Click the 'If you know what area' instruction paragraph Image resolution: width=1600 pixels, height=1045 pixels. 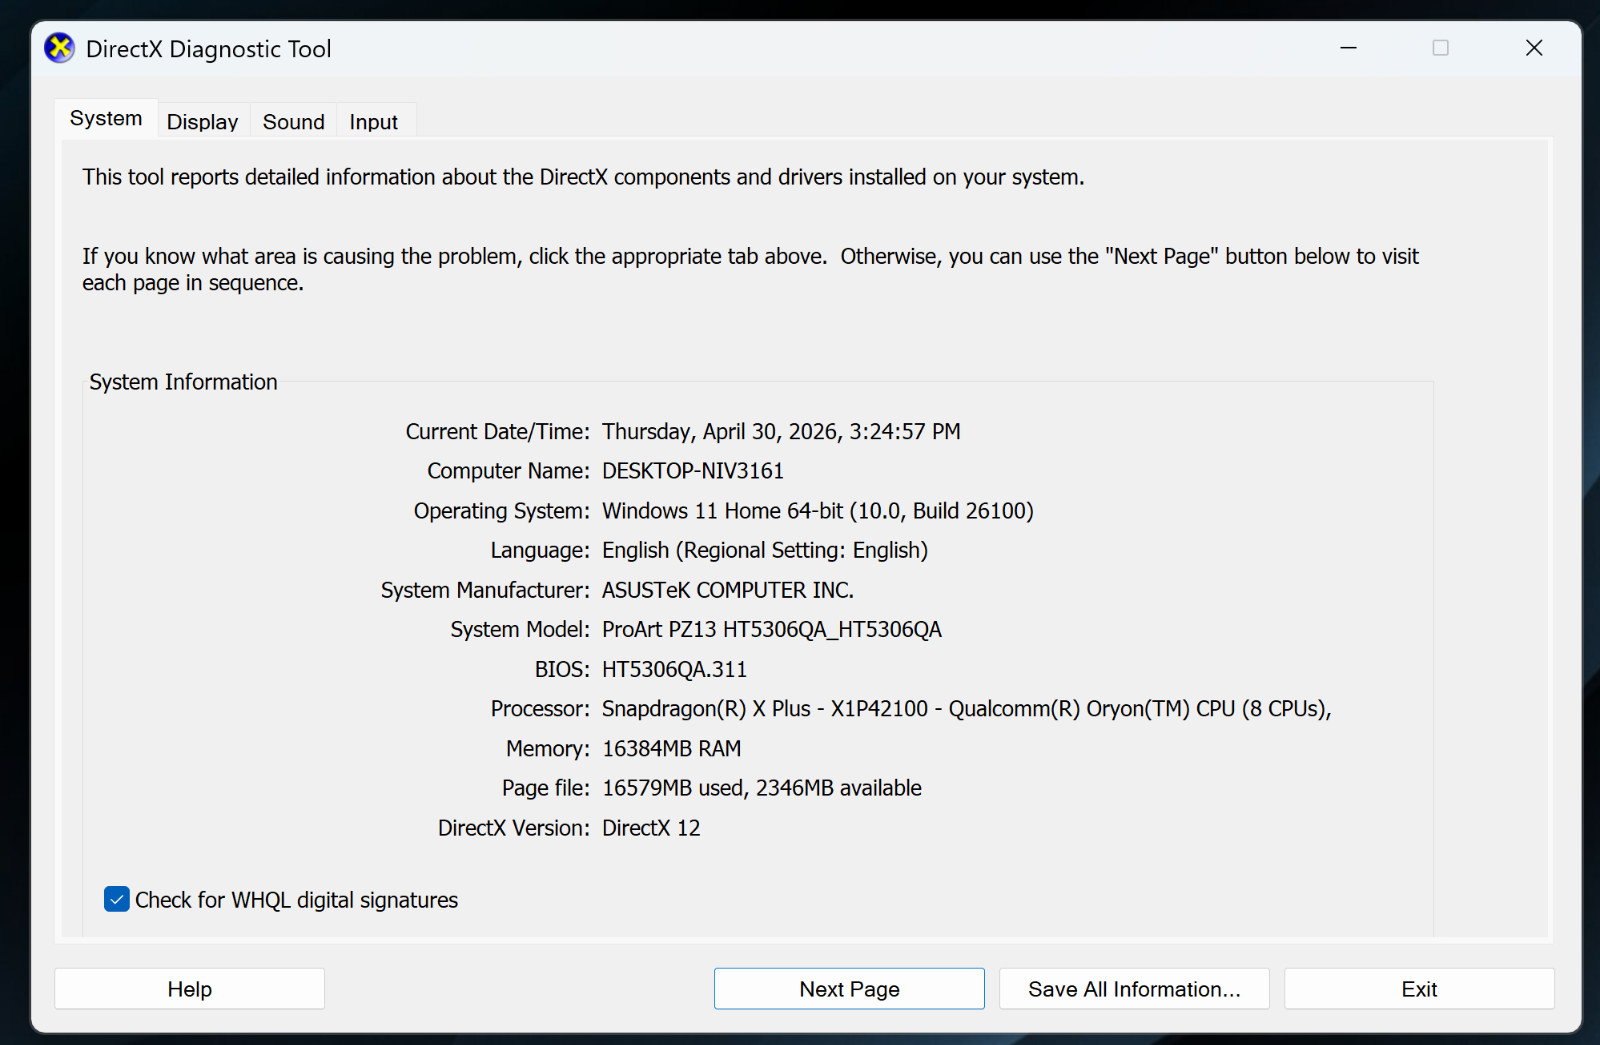tap(750, 269)
